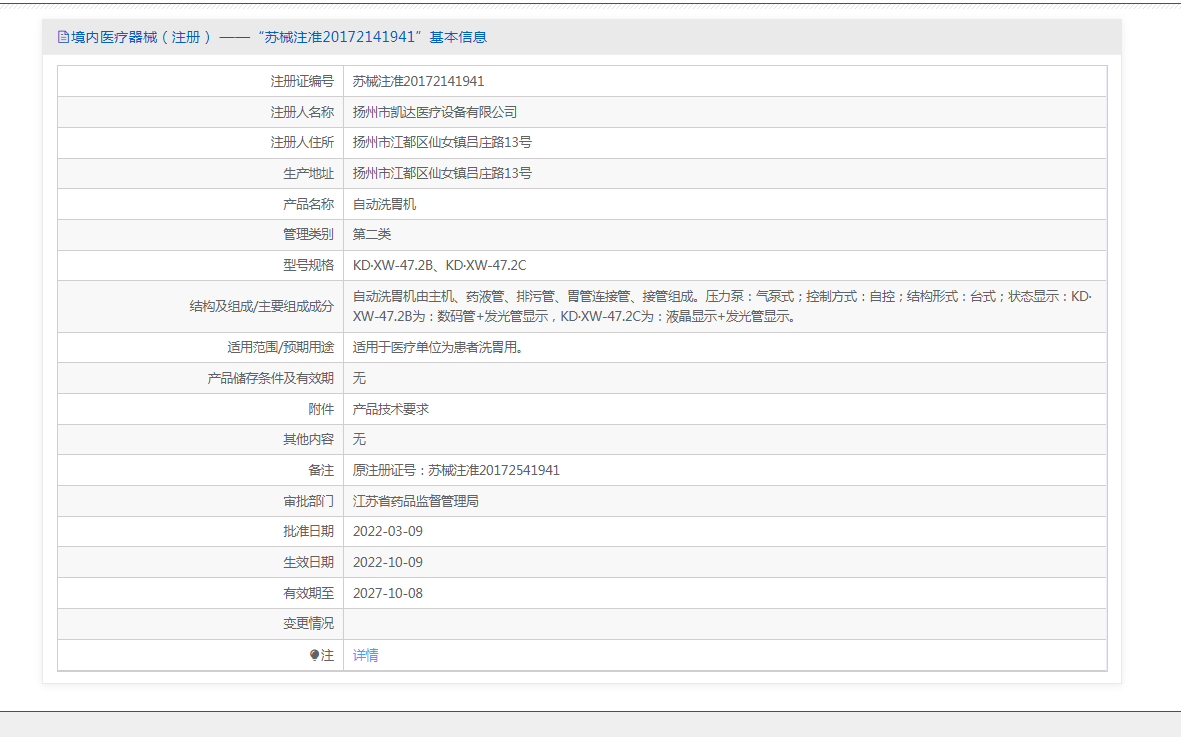The image size is (1181, 737).
Task: Click the expiry date 2027-10-08
Action: (388, 593)
